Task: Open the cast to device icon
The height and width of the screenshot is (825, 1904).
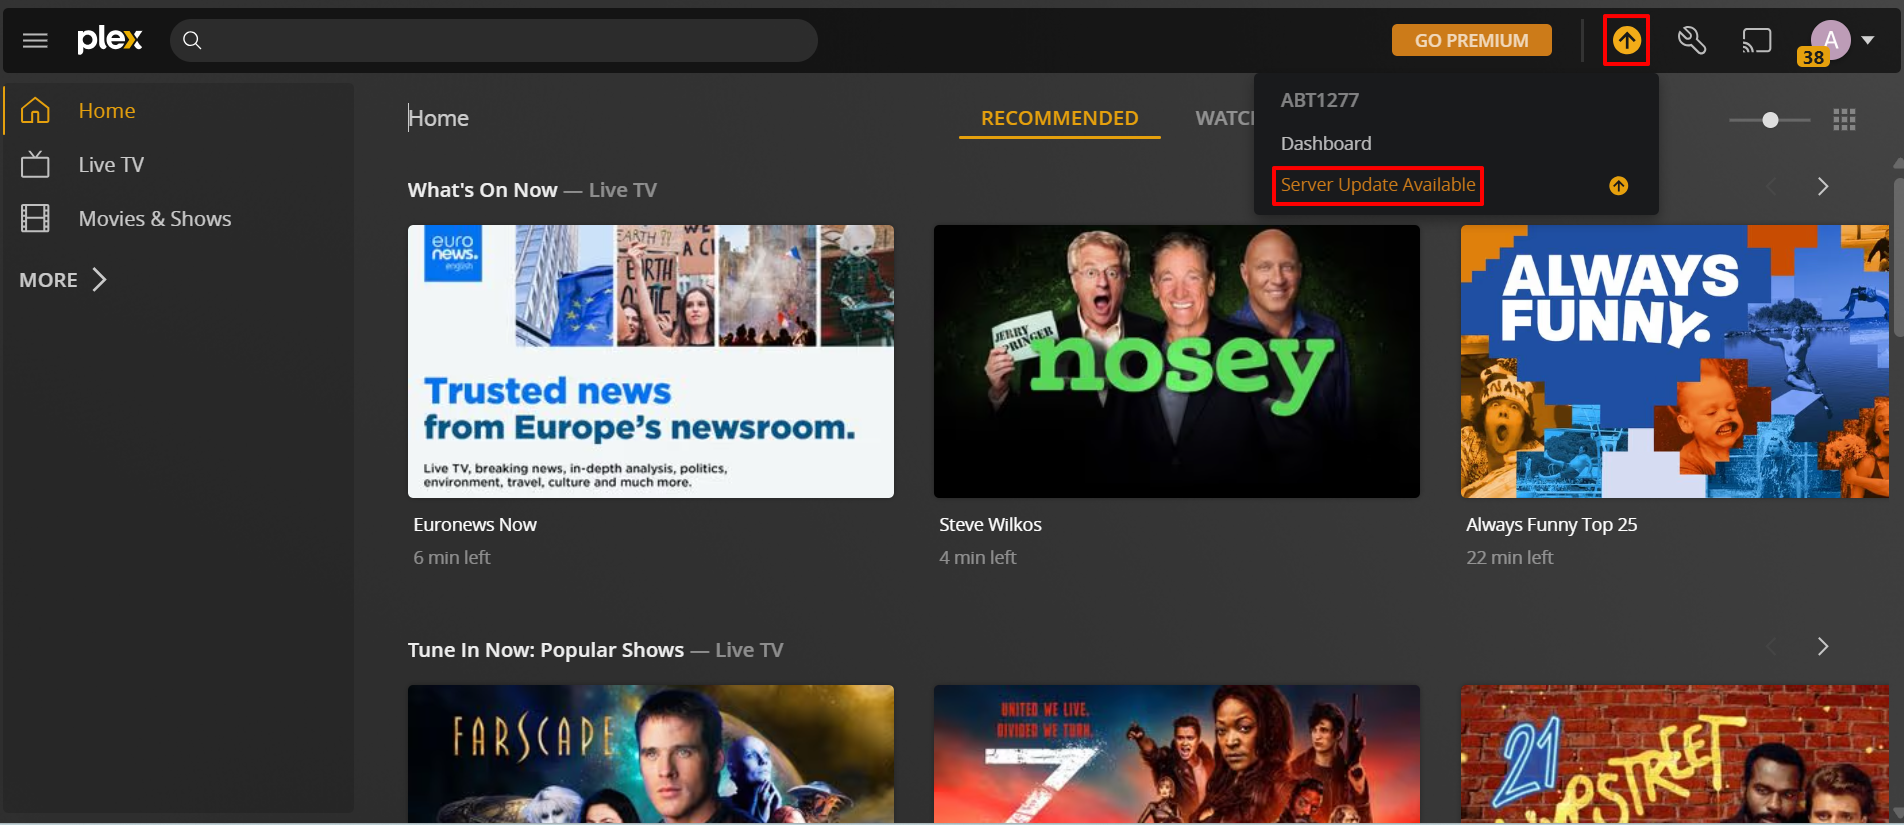Action: [x=1756, y=40]
